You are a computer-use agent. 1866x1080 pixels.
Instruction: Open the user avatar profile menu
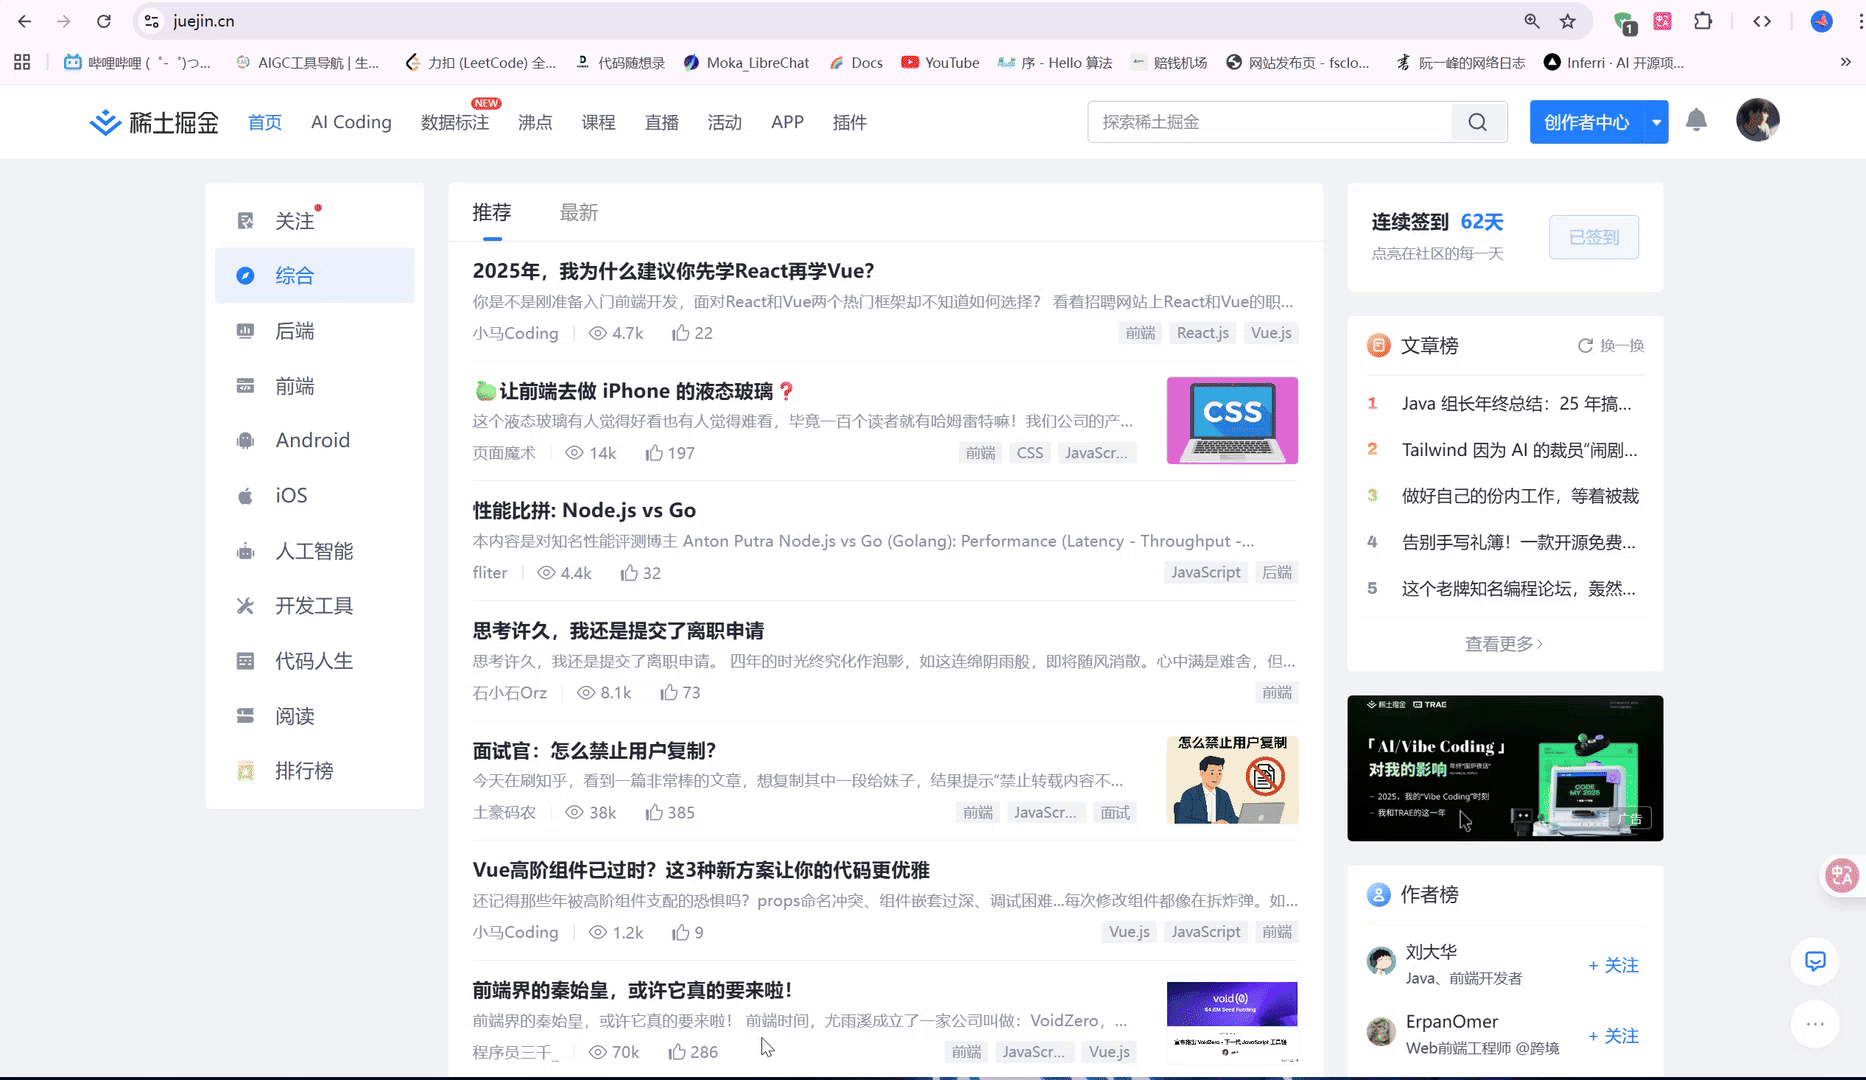point(1757,120)
